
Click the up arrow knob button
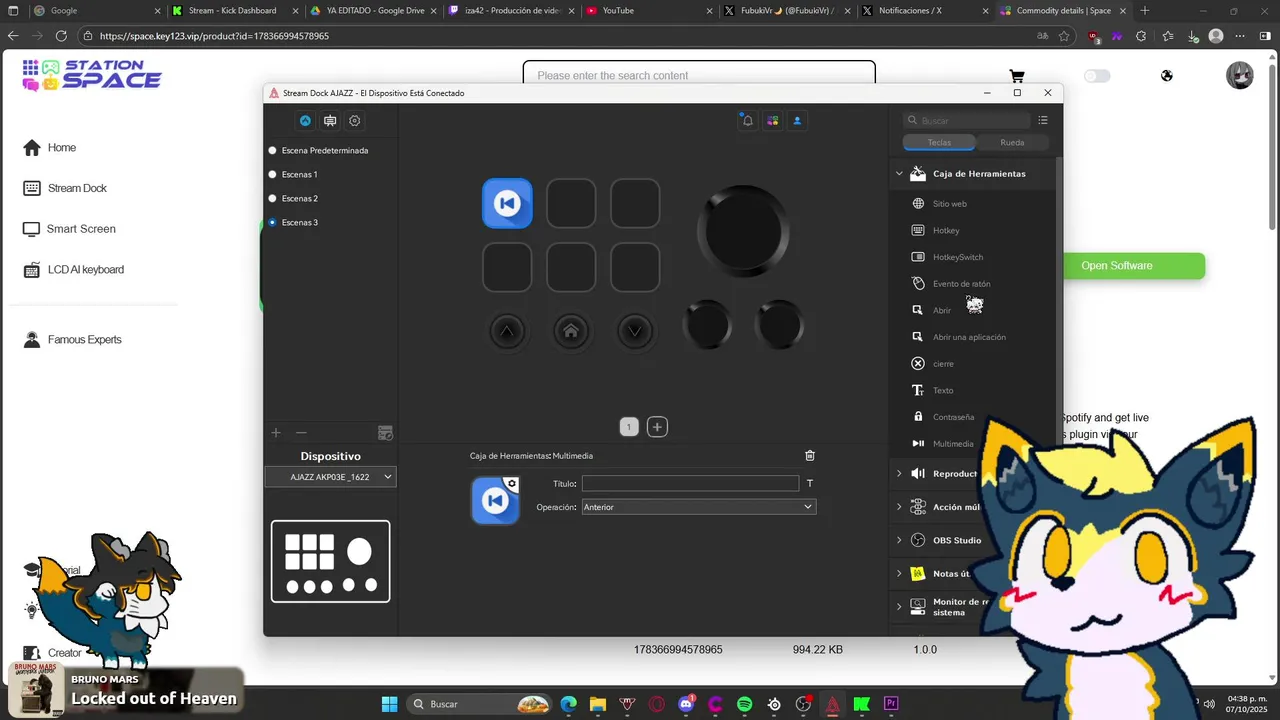click(507, 331)
